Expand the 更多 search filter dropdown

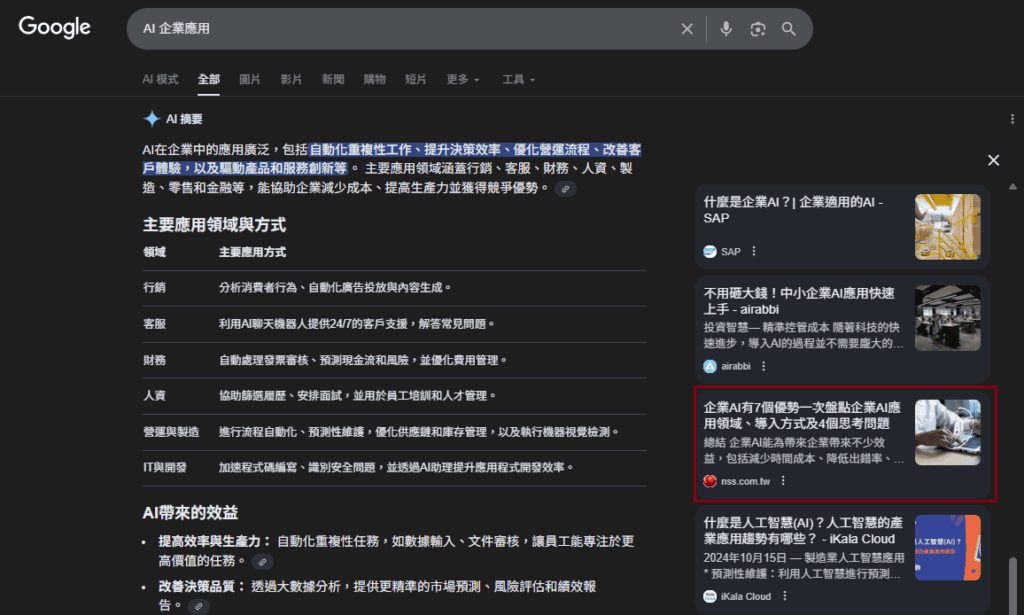click(x=462, y=79)
